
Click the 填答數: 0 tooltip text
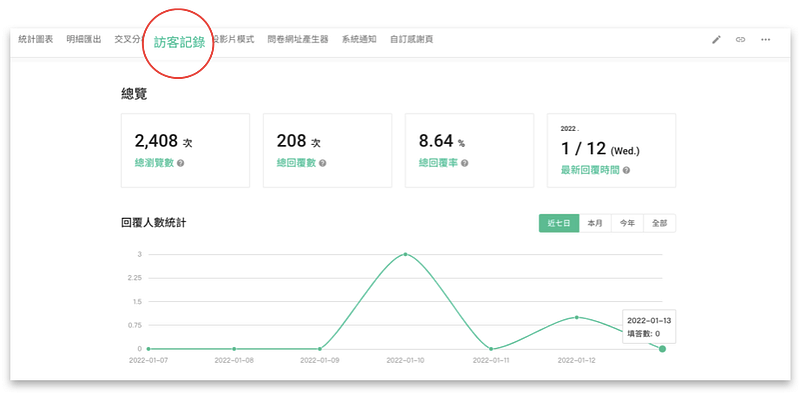point(643,334)
